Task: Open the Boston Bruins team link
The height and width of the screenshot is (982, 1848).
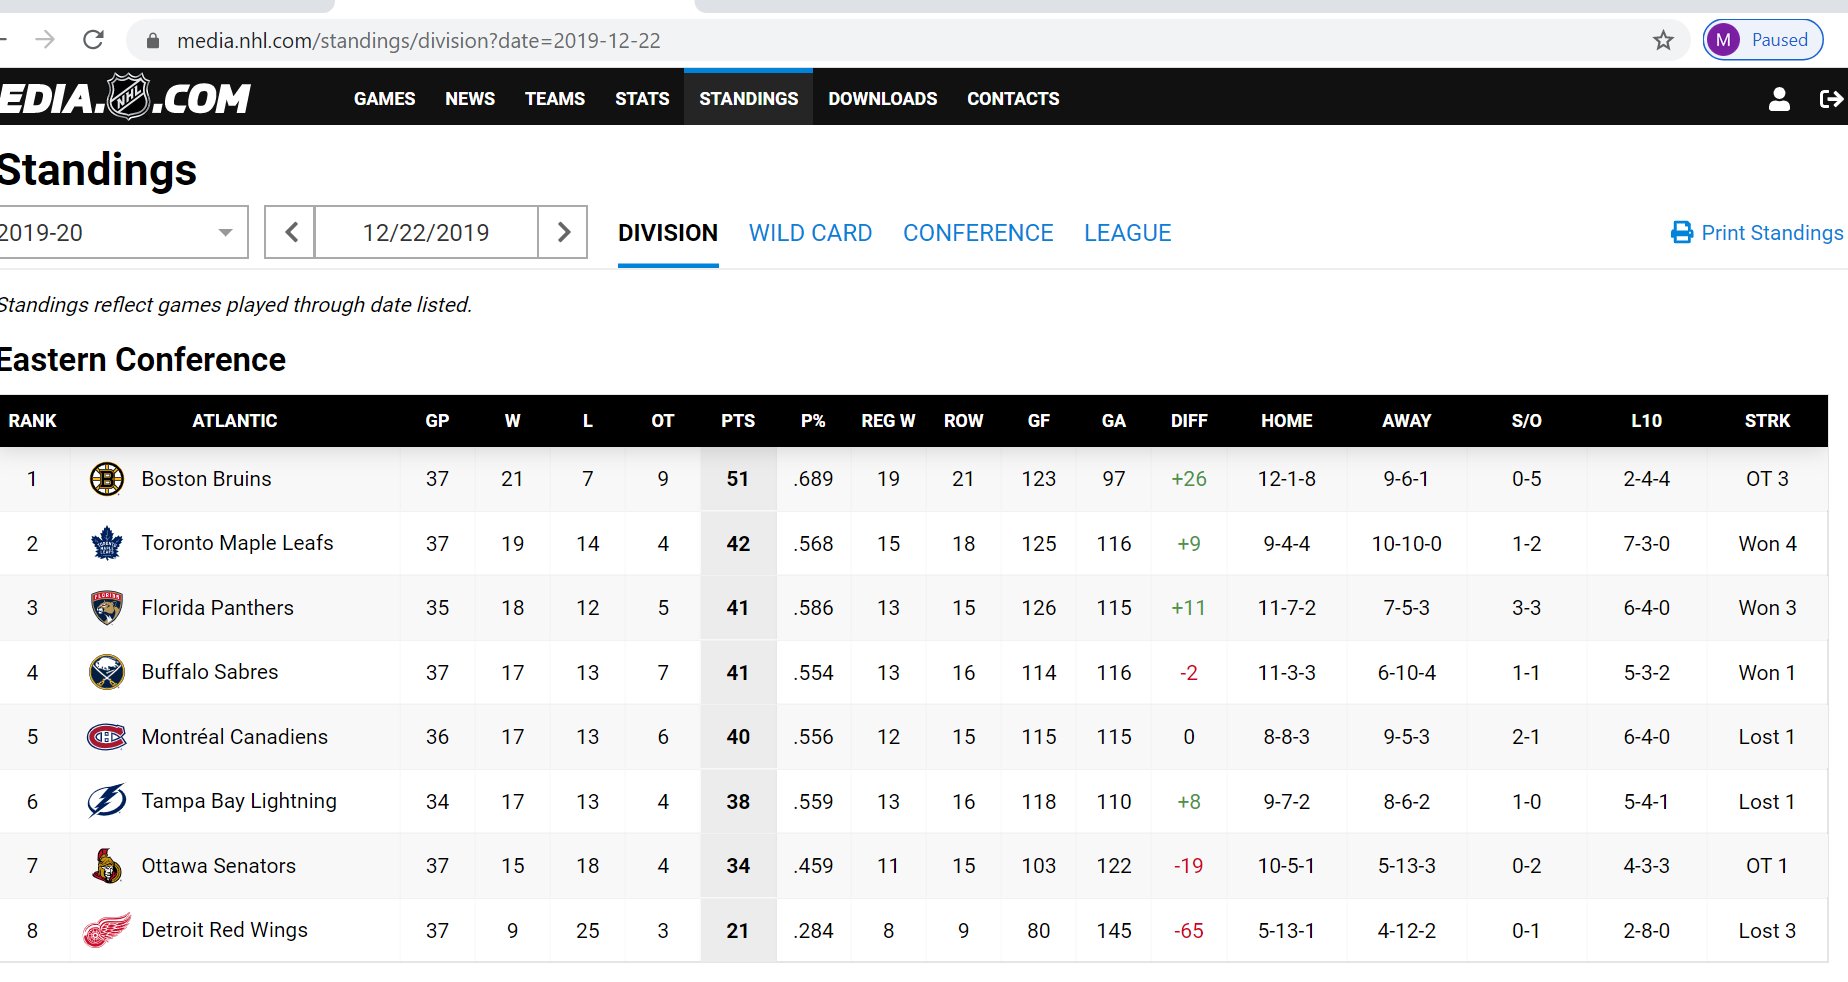Action: 206,479
